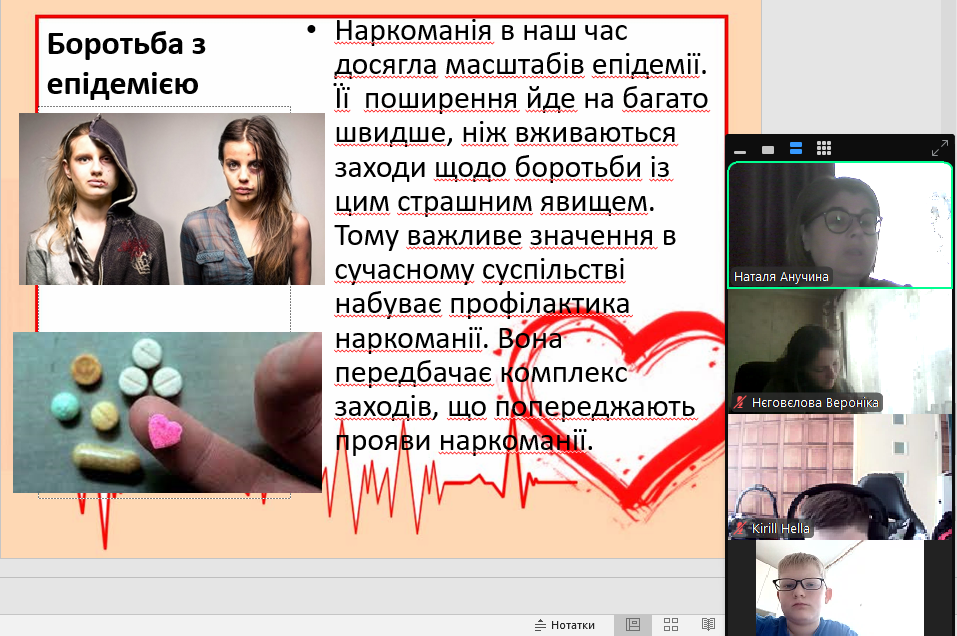Click the text досягла масштабів епідемії
This screenshot has width=957, height=636.
tap(521, 65)
